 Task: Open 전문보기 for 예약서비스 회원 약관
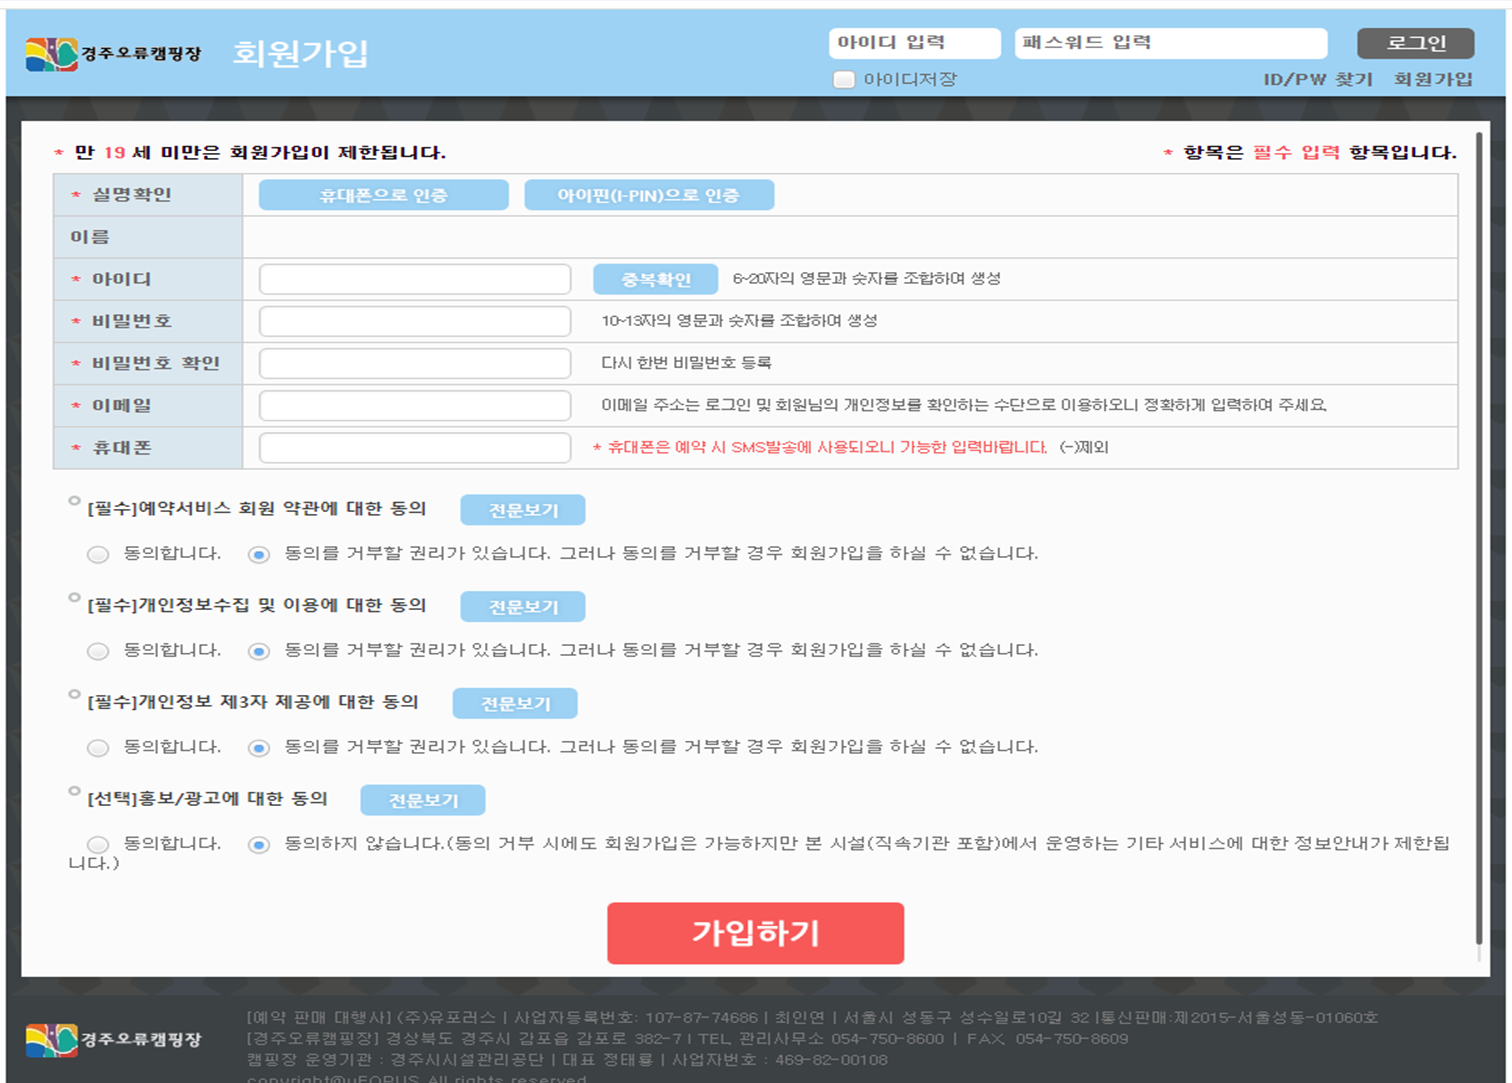coord(522,510)
